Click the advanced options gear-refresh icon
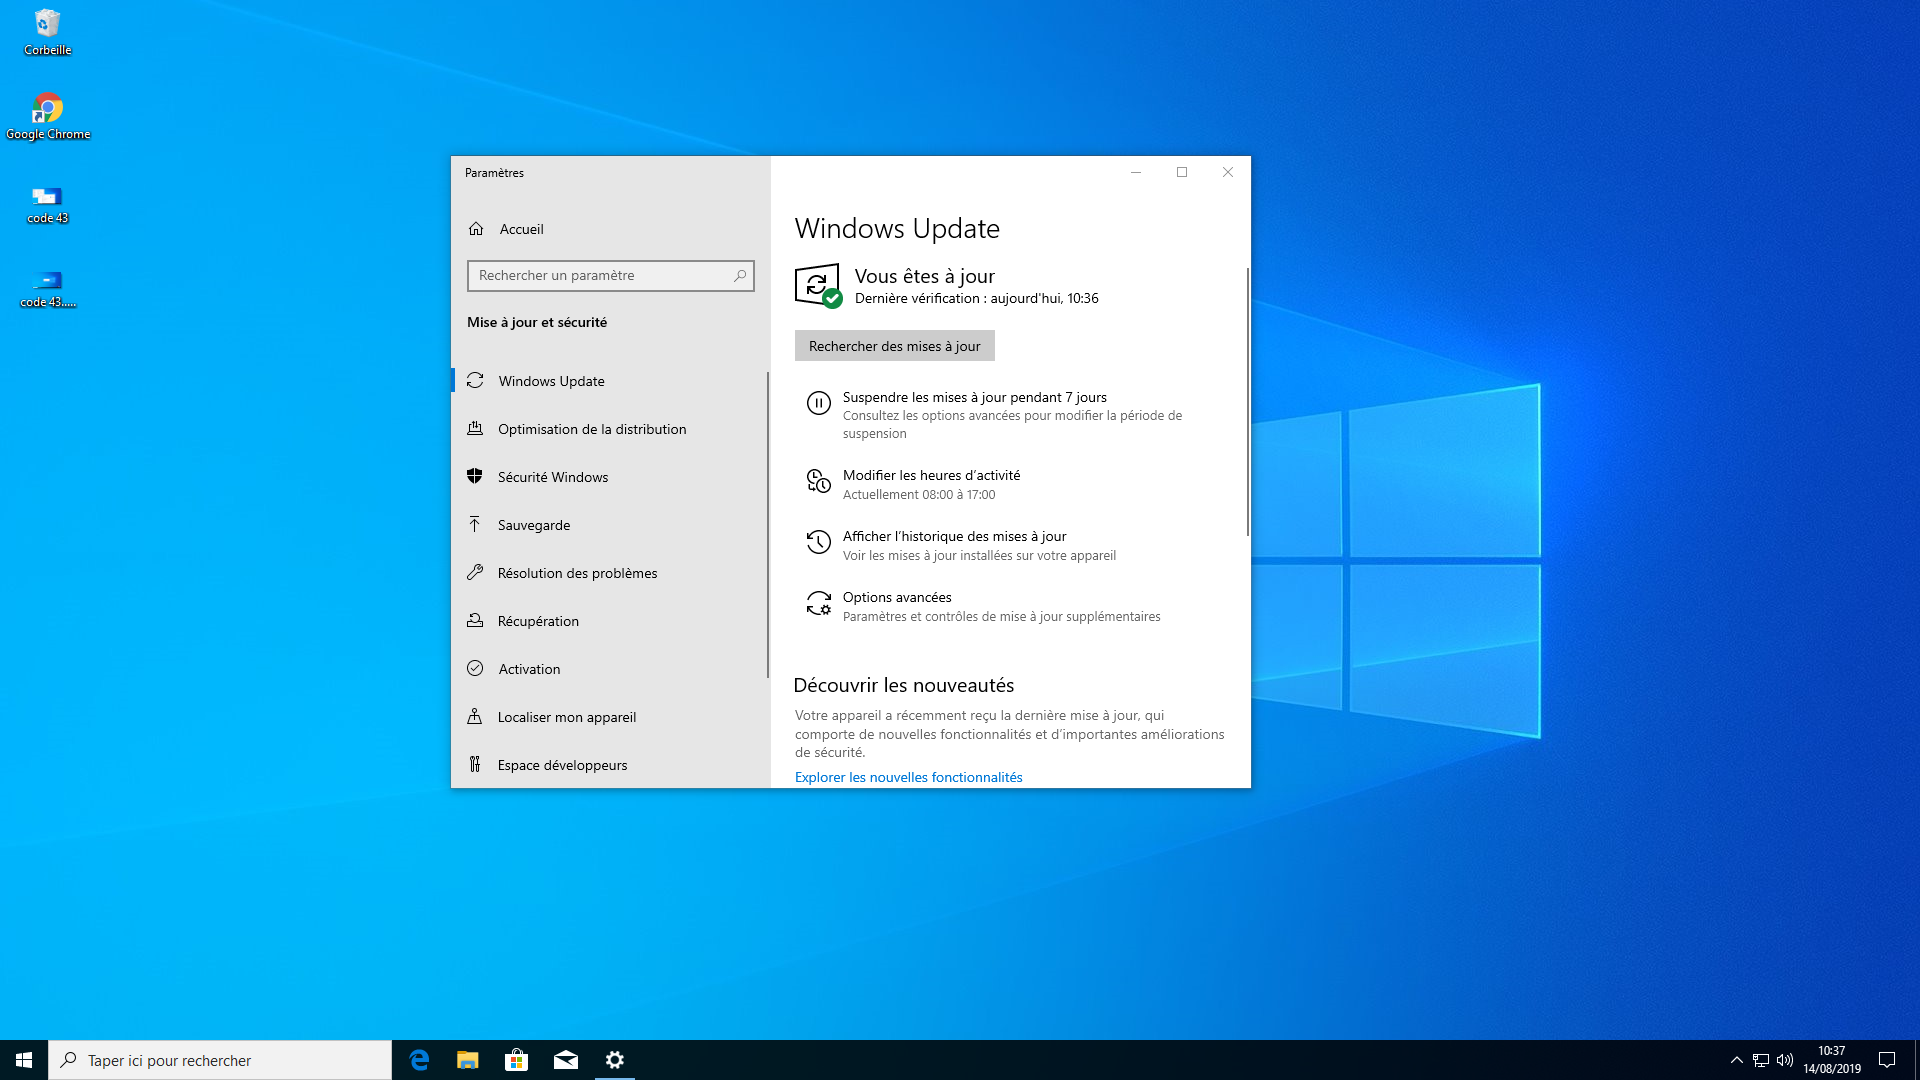This screenshot has height=1080, width=1920. point(818,603)
